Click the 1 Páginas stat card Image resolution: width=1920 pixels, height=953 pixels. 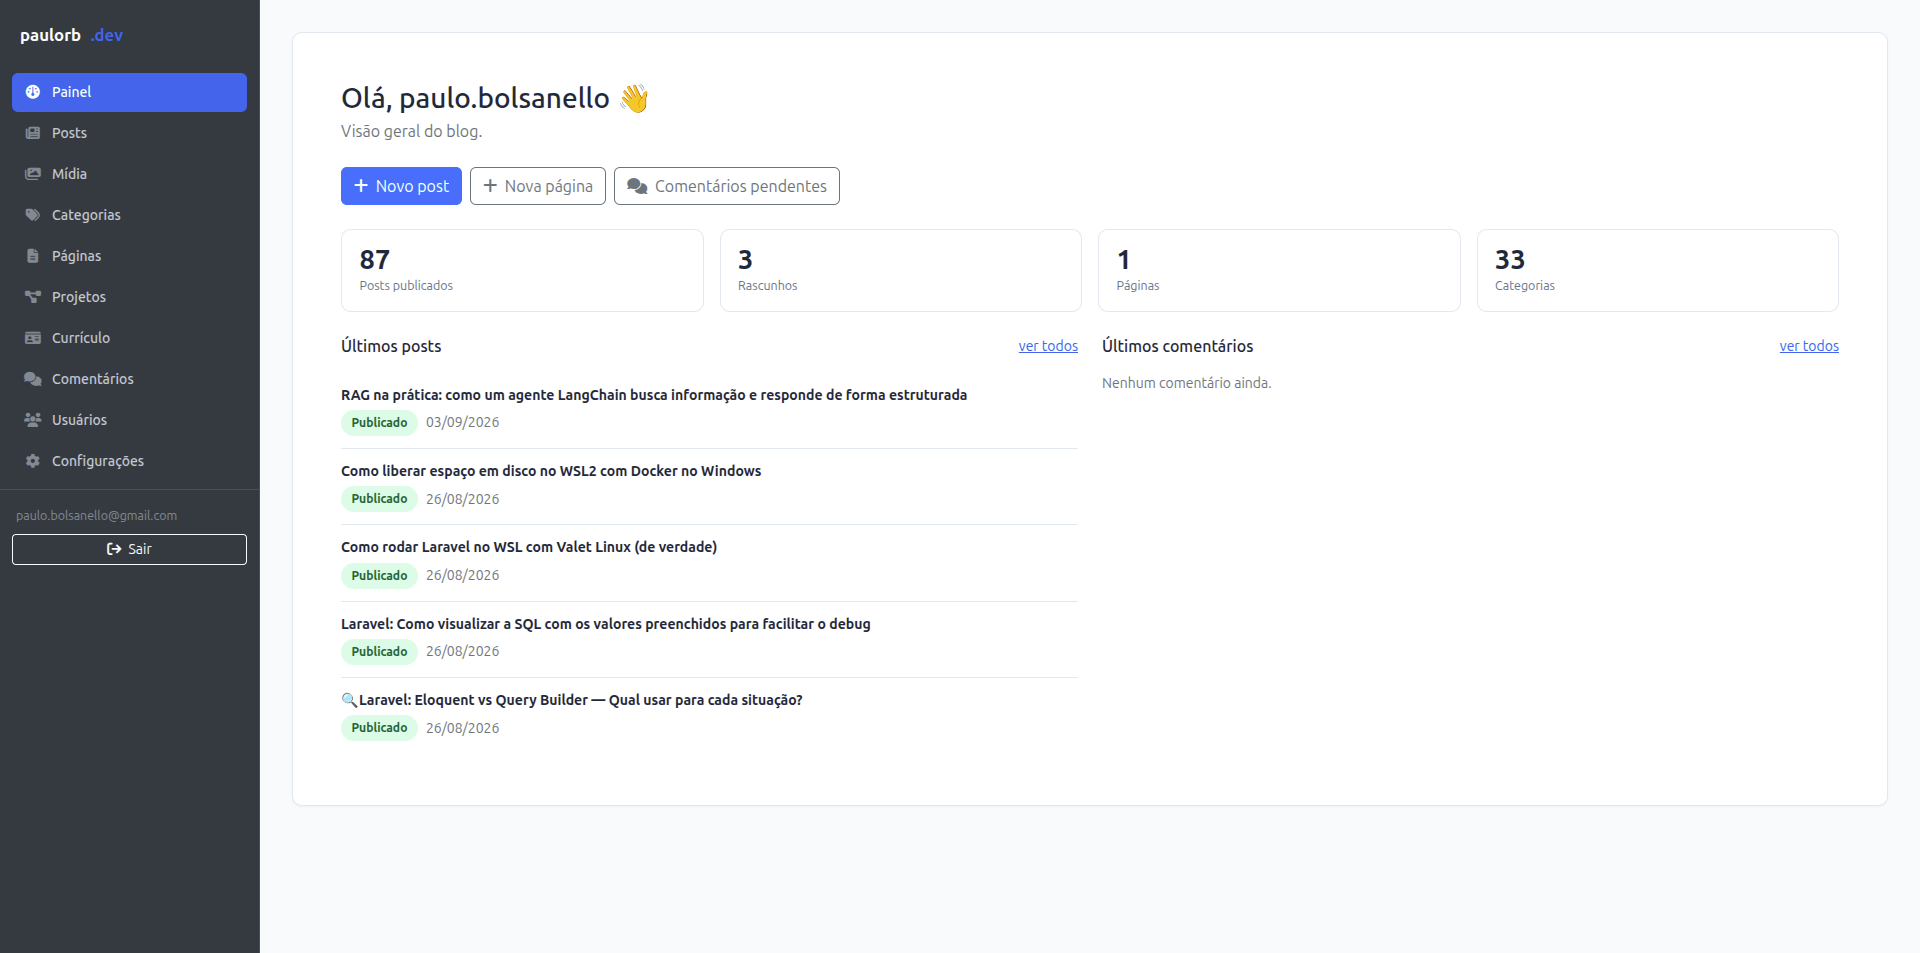point(1279,270)
